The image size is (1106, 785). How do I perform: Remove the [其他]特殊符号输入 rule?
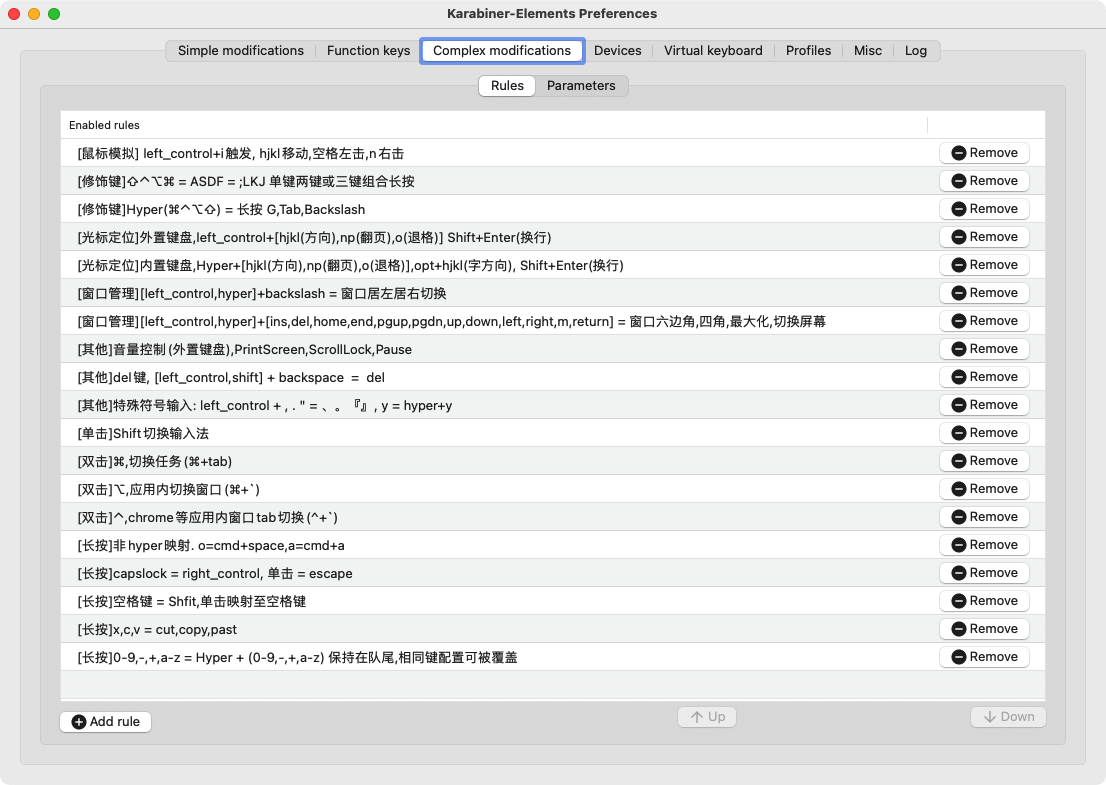click(984, 405)
